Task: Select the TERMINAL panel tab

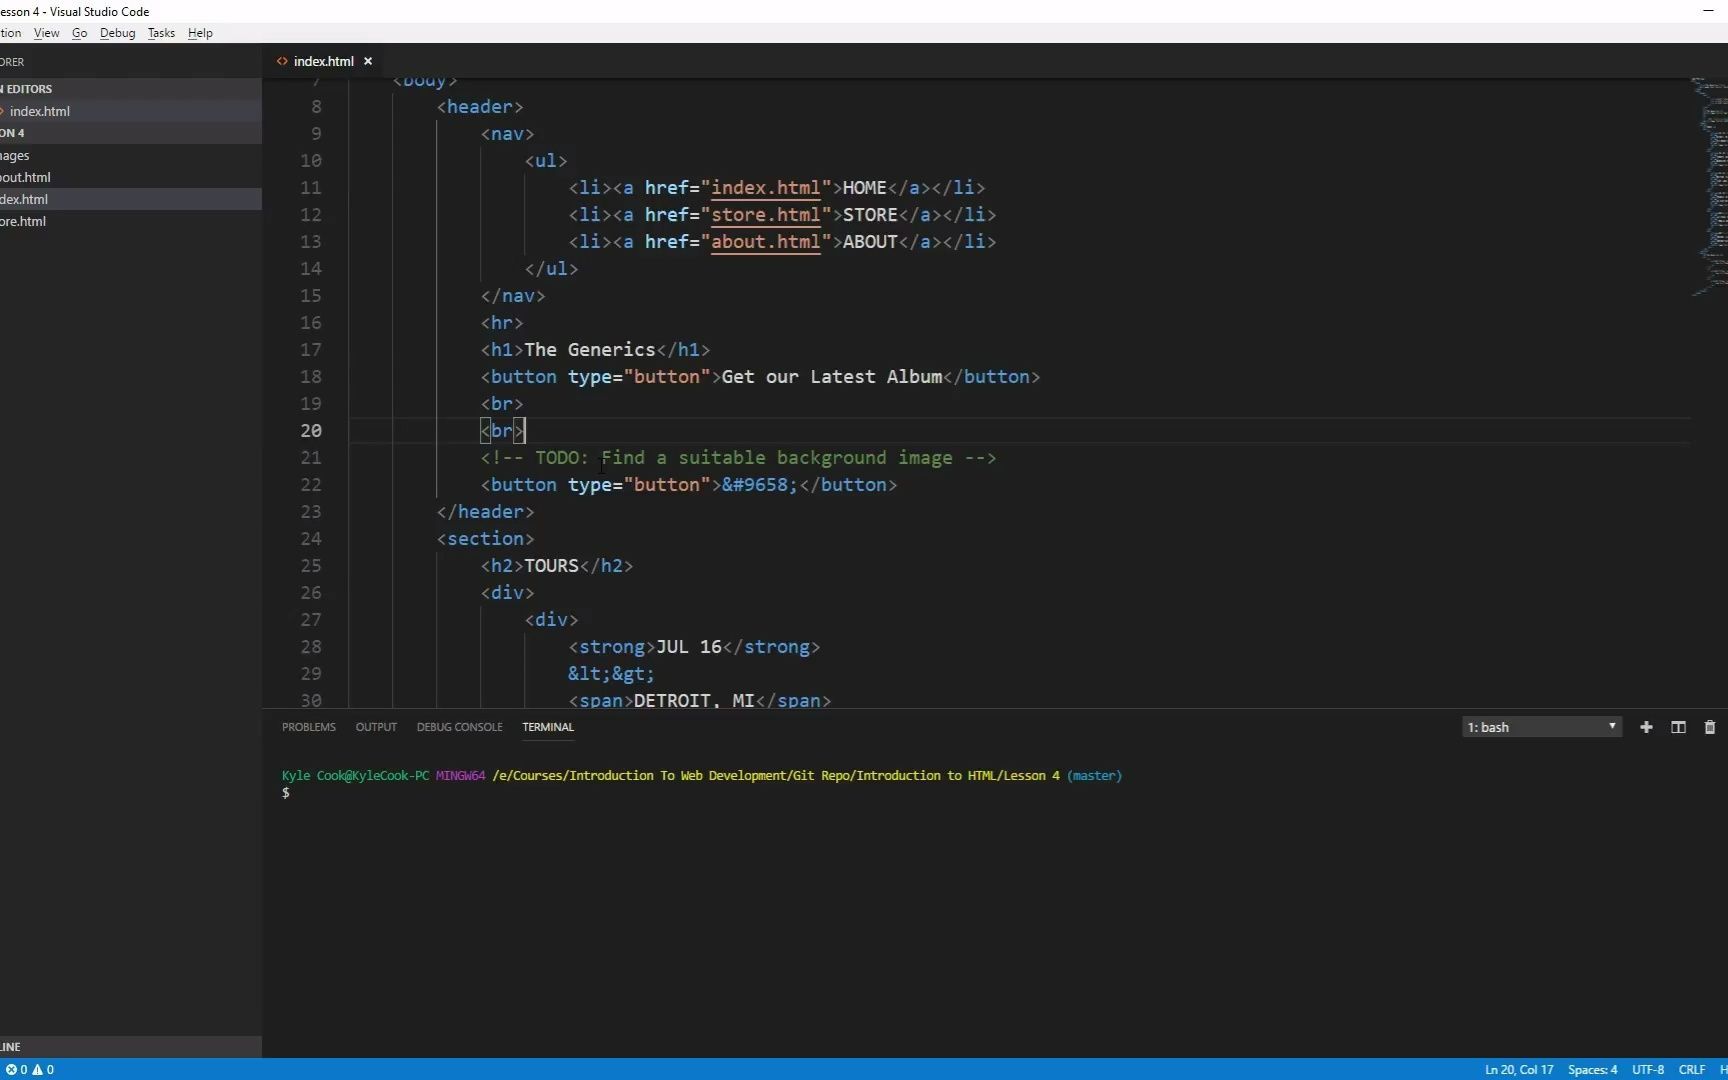Action: click(548, 727)
